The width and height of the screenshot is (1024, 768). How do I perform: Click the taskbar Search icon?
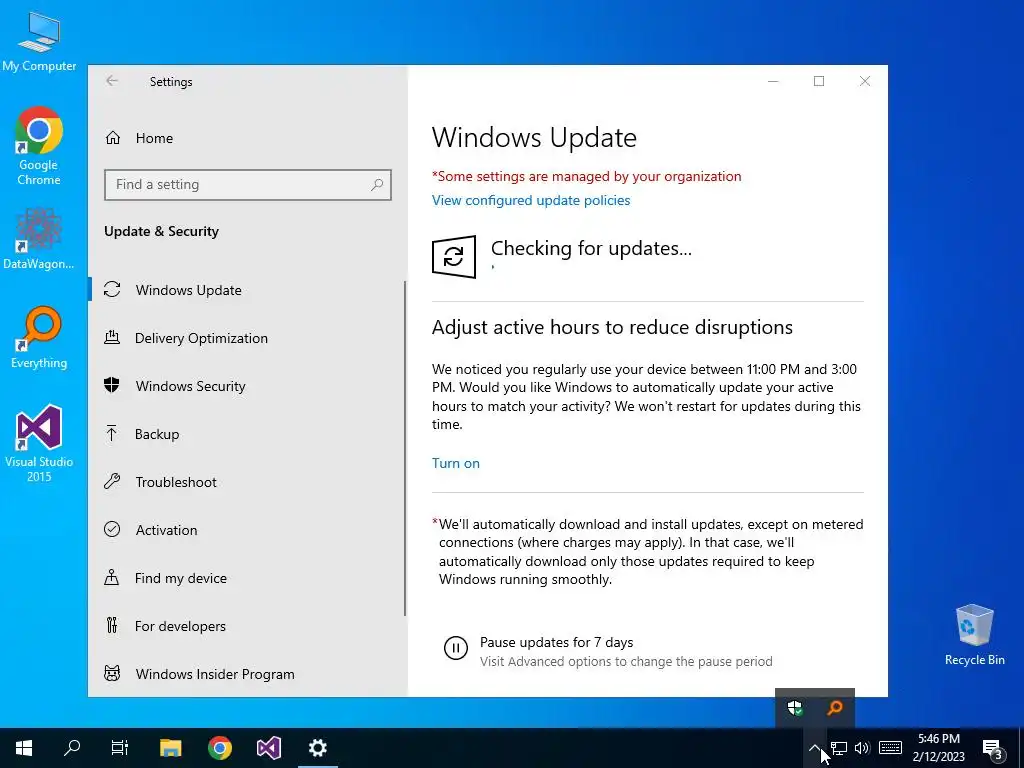tap(72, 748)
